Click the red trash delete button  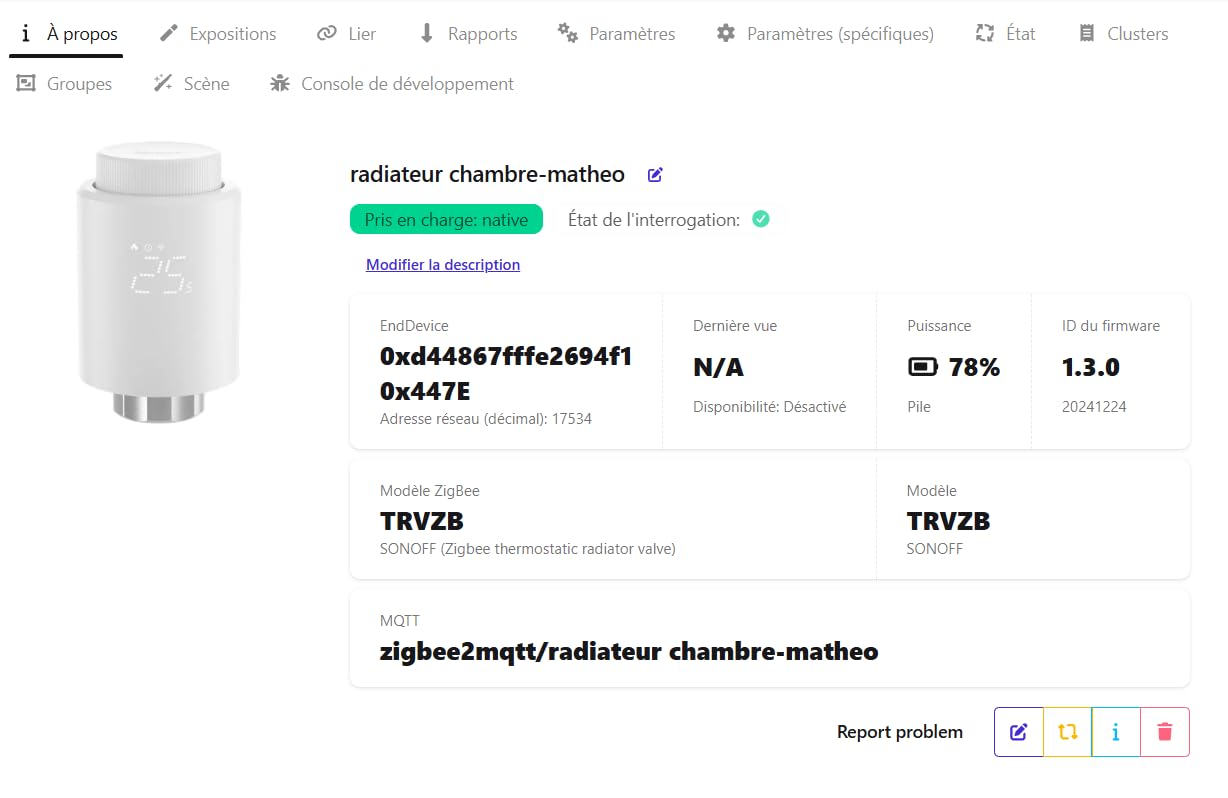(x=1164, y=732)
